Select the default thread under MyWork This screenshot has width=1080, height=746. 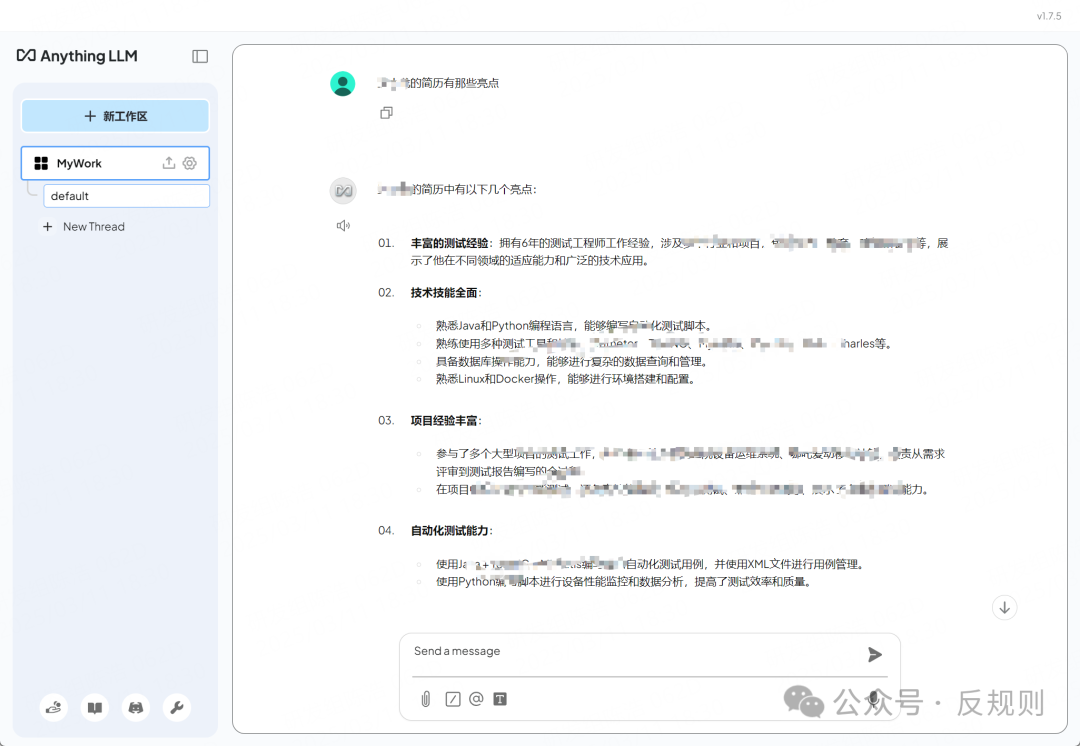point(126,196)
